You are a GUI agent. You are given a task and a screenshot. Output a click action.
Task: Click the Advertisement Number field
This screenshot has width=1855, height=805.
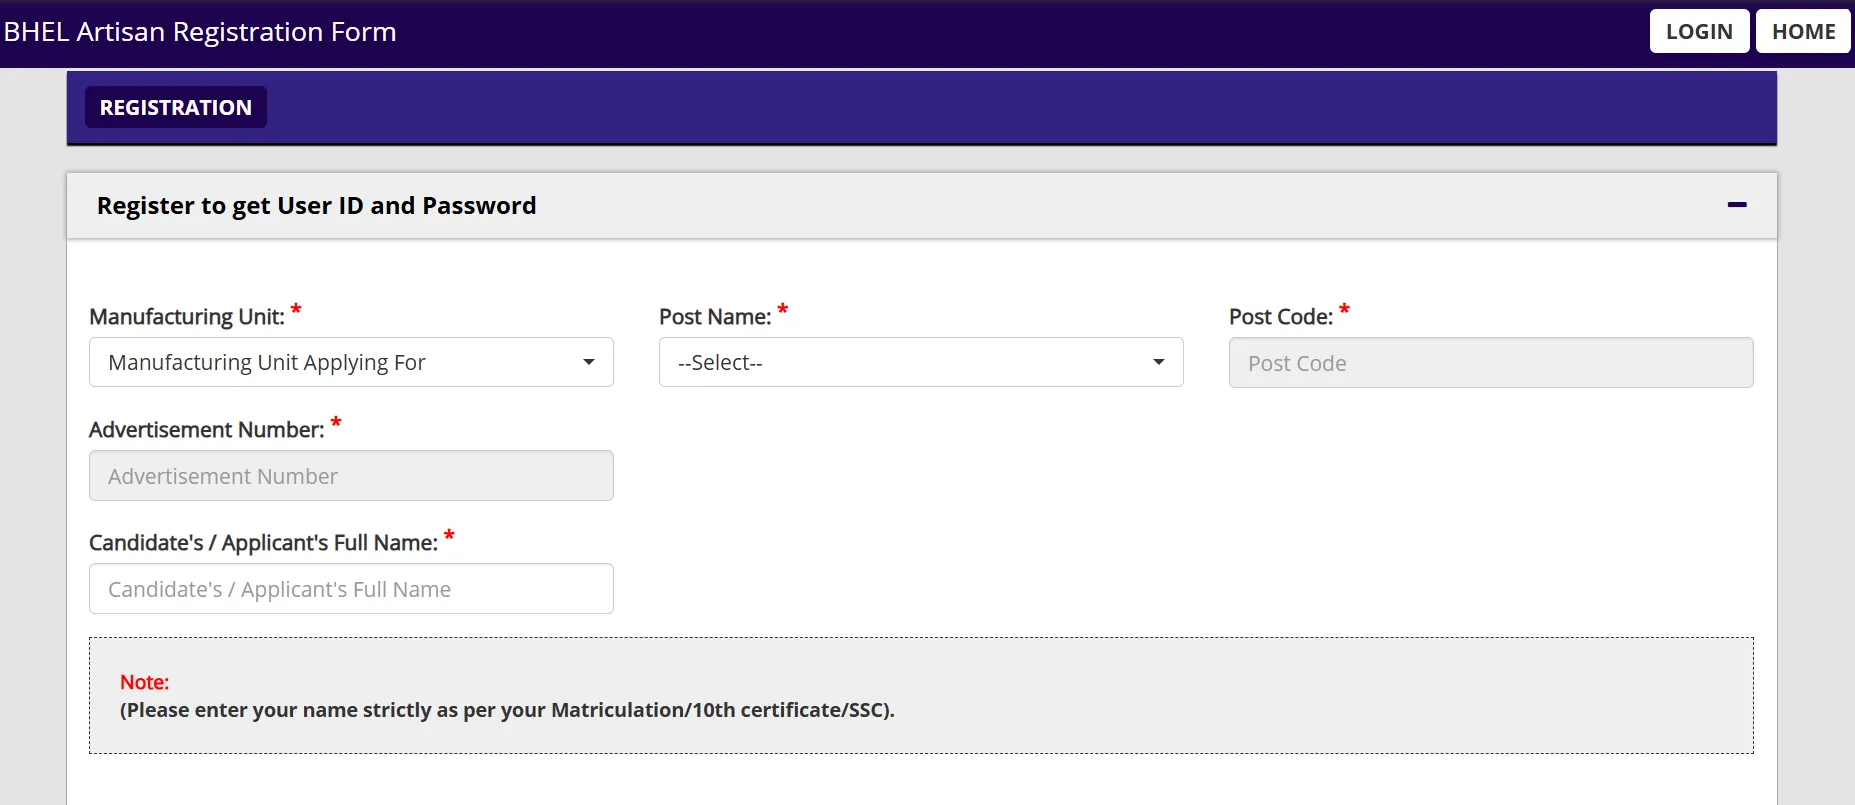pos(351,475)
